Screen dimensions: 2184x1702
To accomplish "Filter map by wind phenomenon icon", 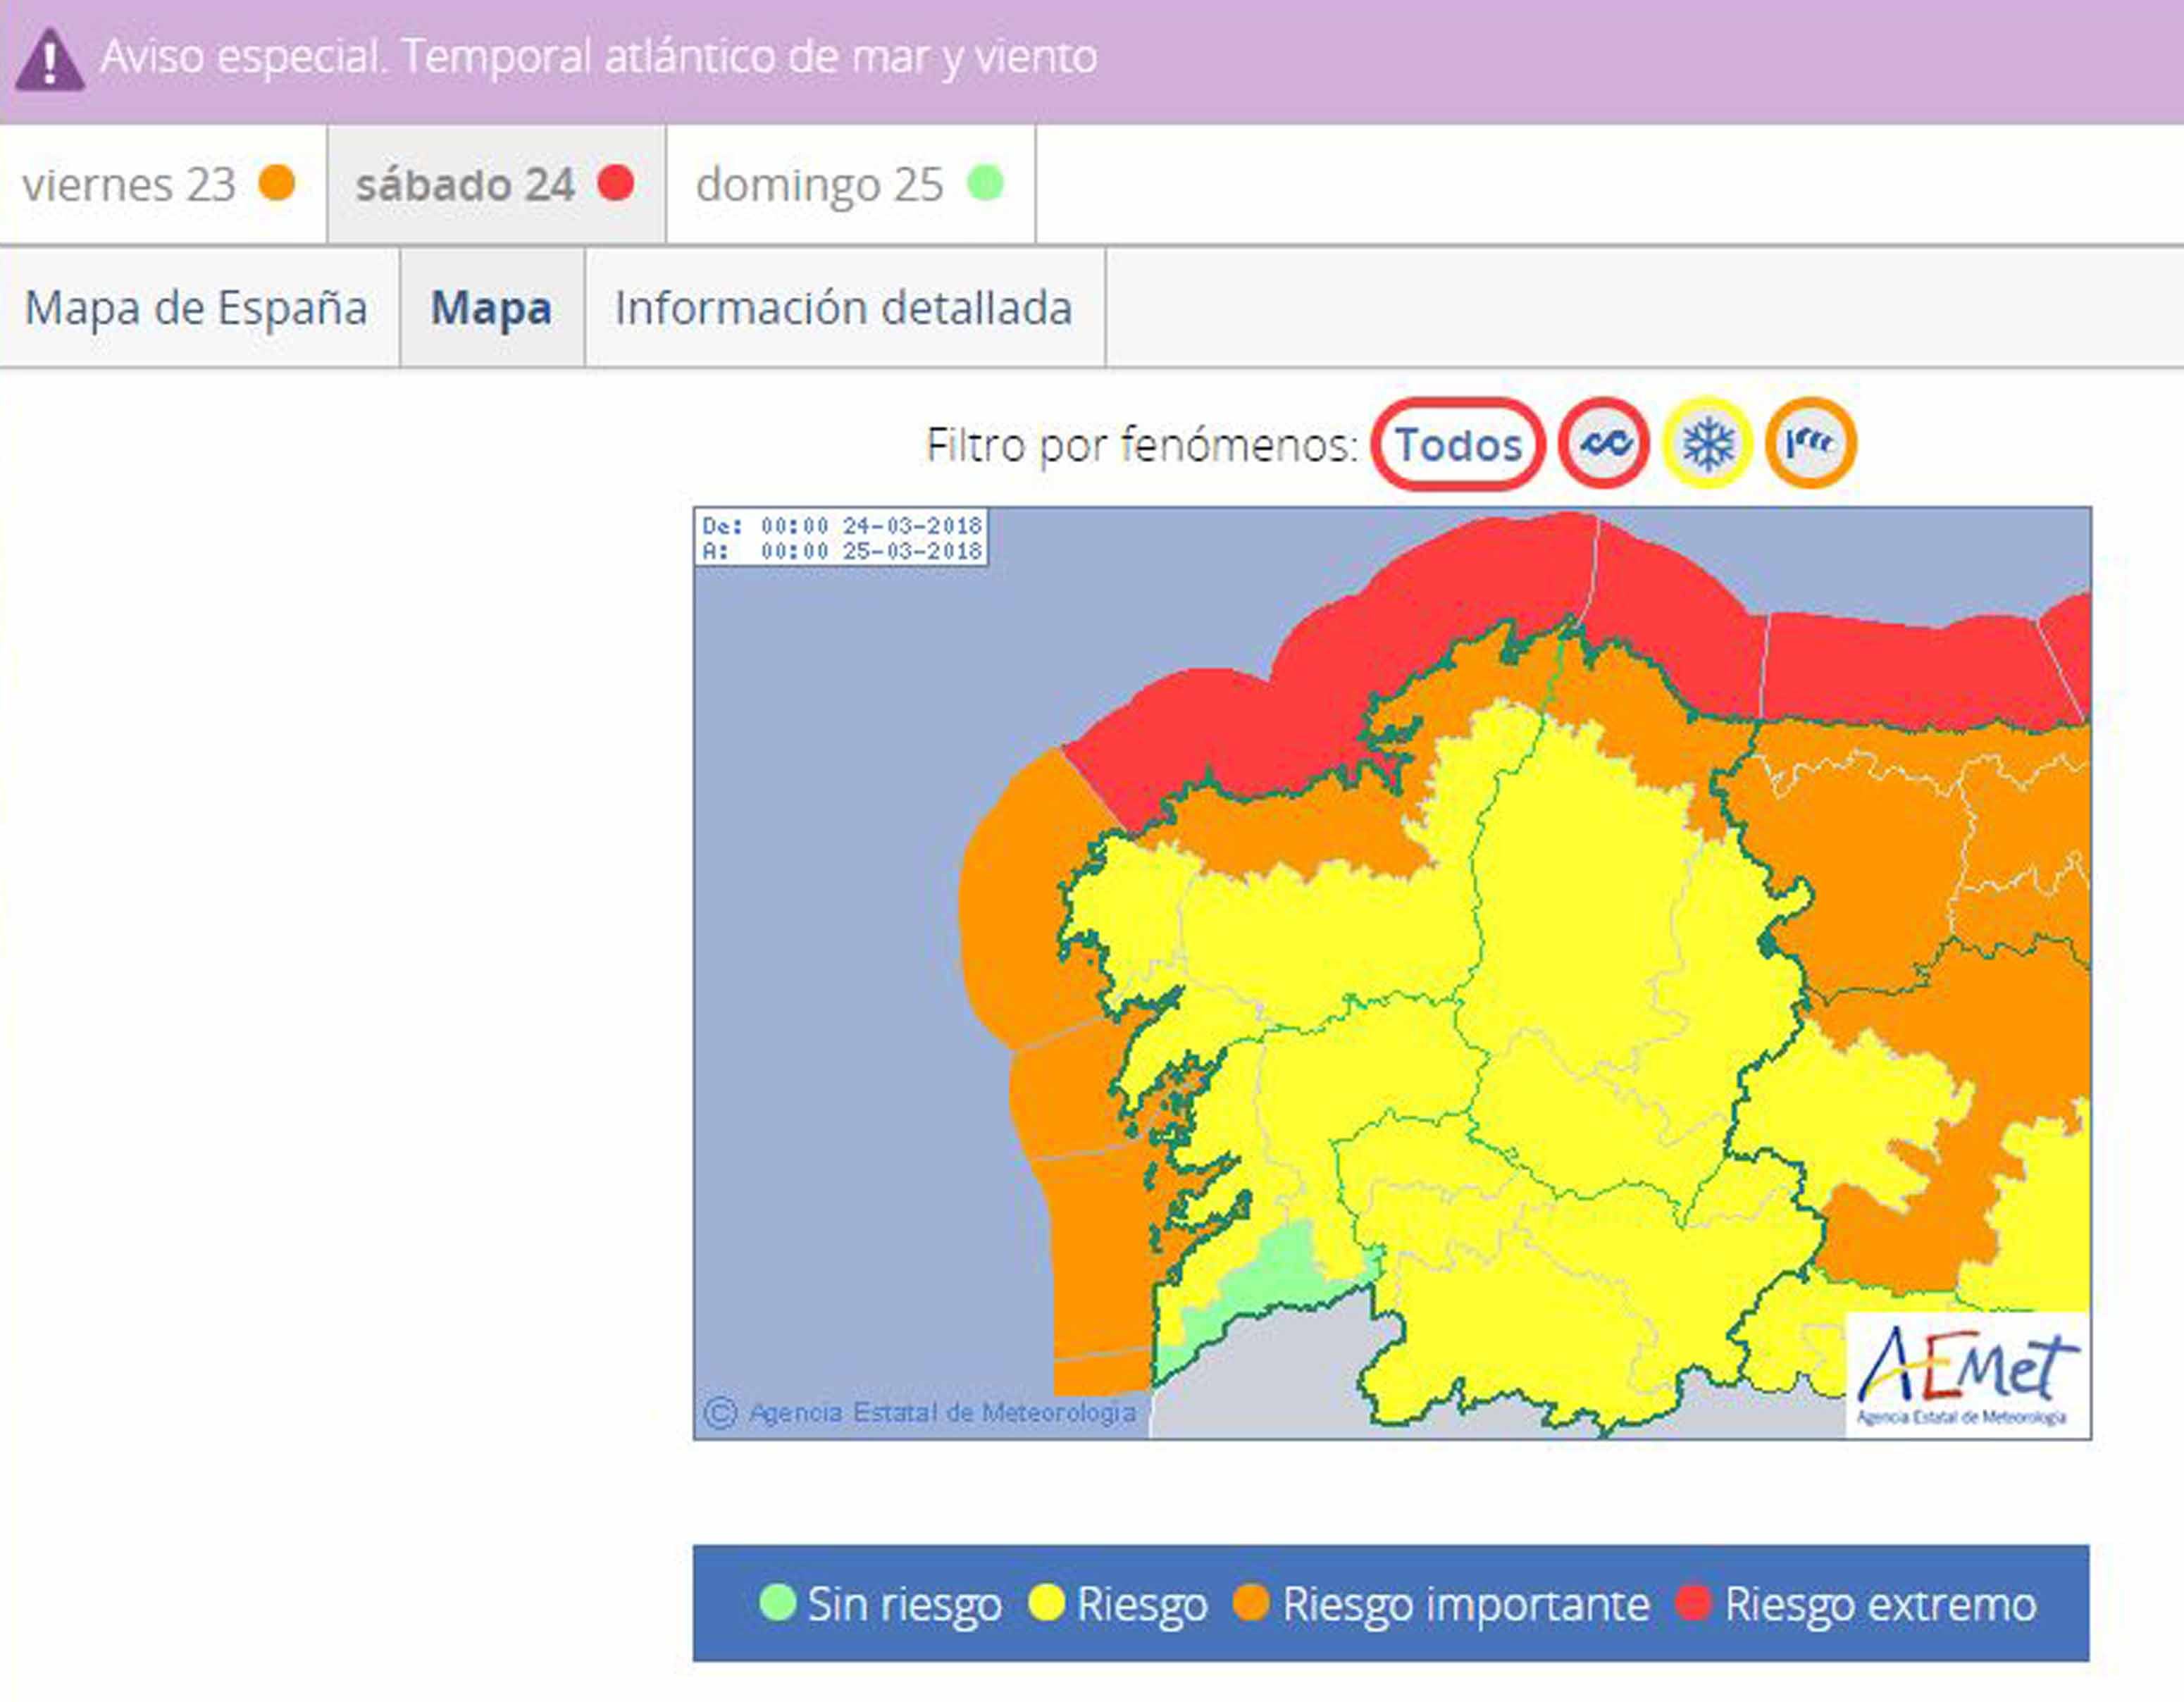I will coord(1811,443).
